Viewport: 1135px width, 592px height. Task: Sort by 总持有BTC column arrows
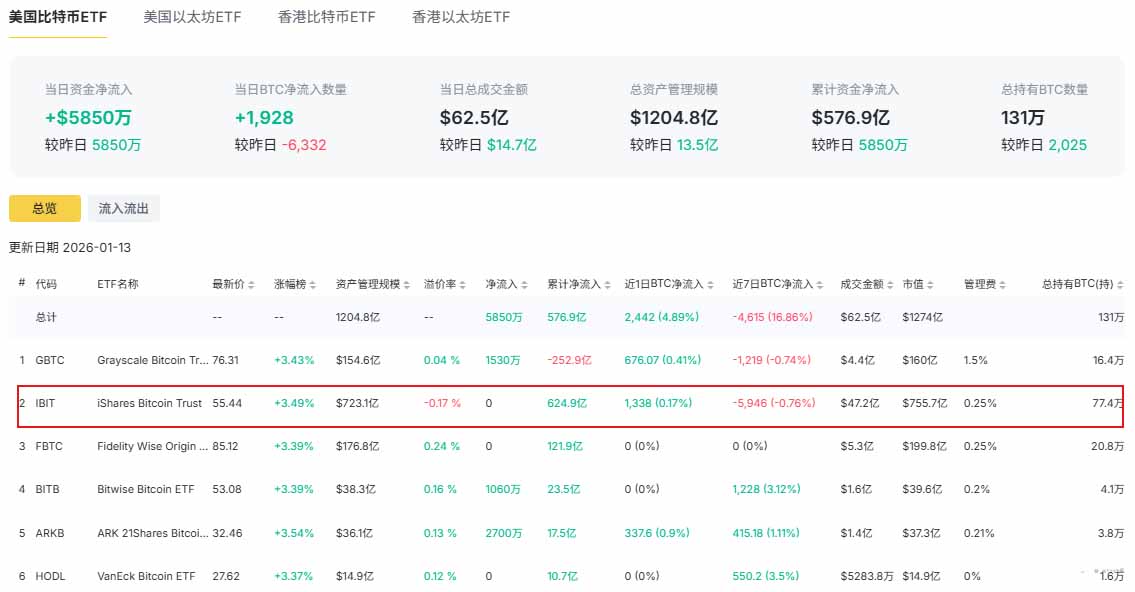(1121, 285)
